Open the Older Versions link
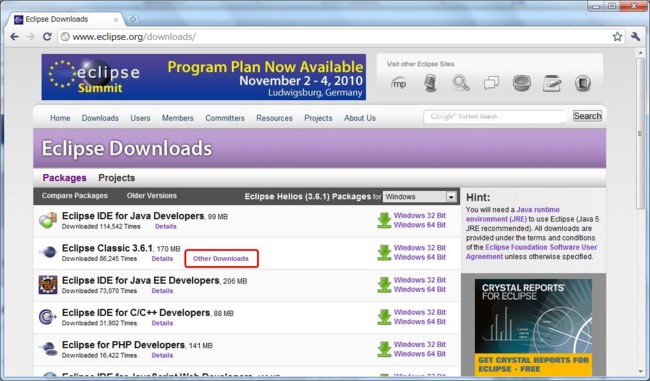Screen dimensions: 650x381 click(x=152, y=196)
